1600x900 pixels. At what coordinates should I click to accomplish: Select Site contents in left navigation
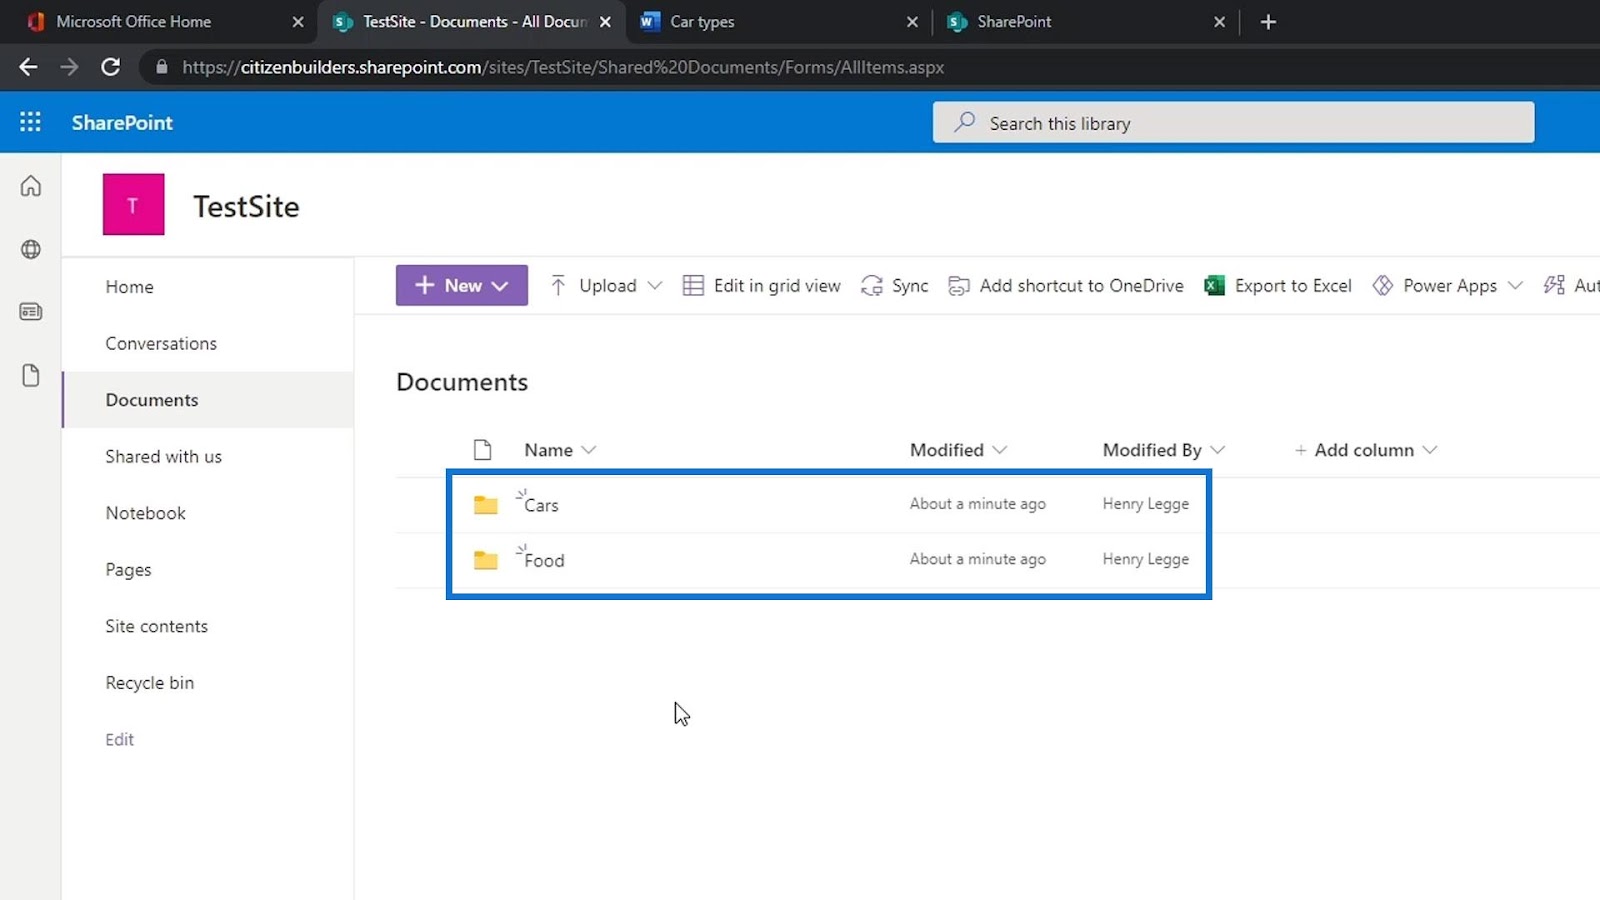point(157,626)
